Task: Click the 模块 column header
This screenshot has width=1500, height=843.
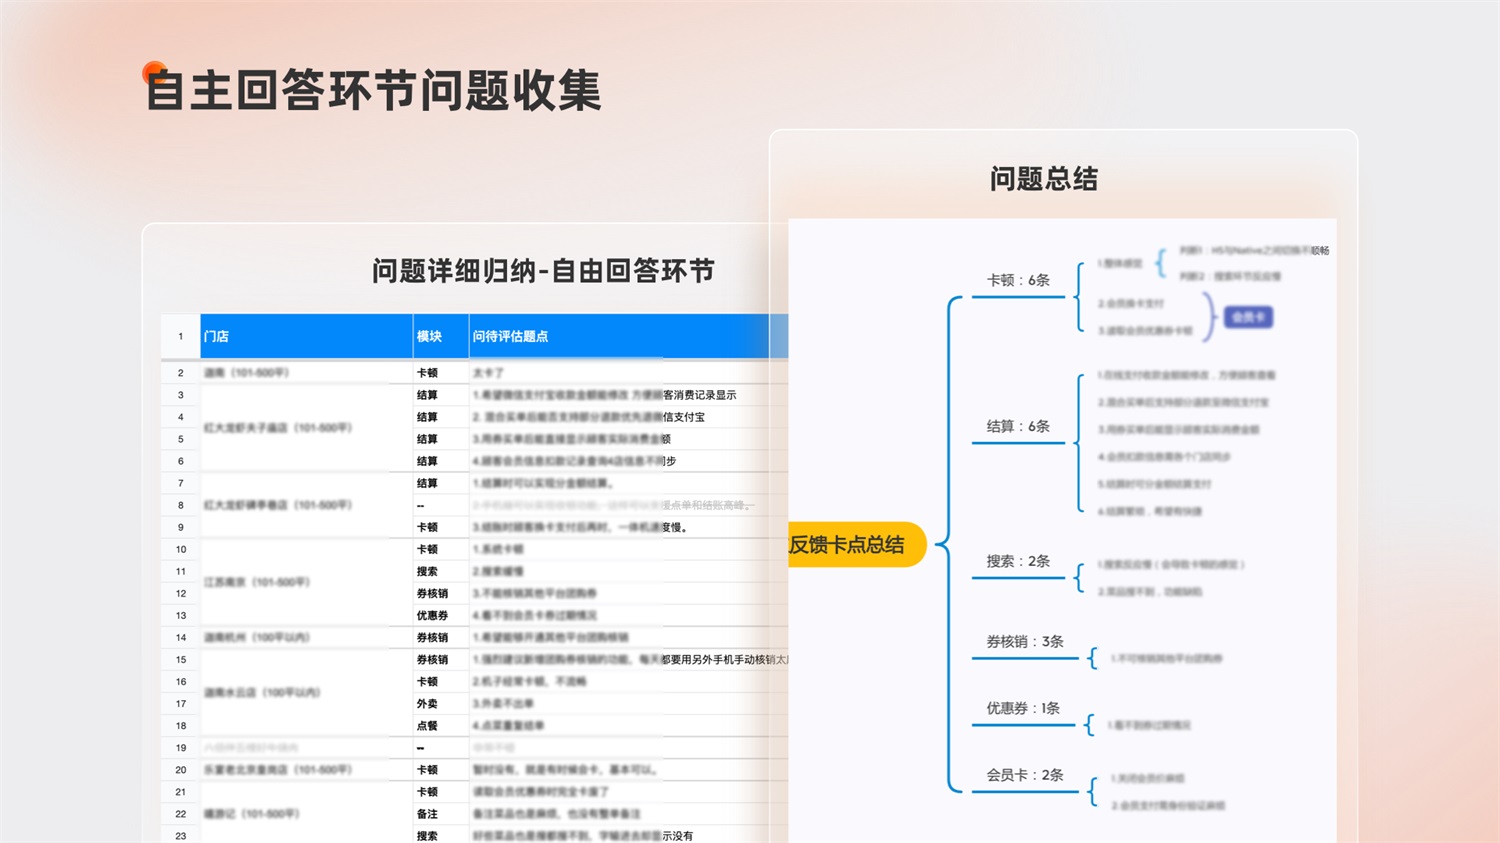Action: tap(441, 336)
